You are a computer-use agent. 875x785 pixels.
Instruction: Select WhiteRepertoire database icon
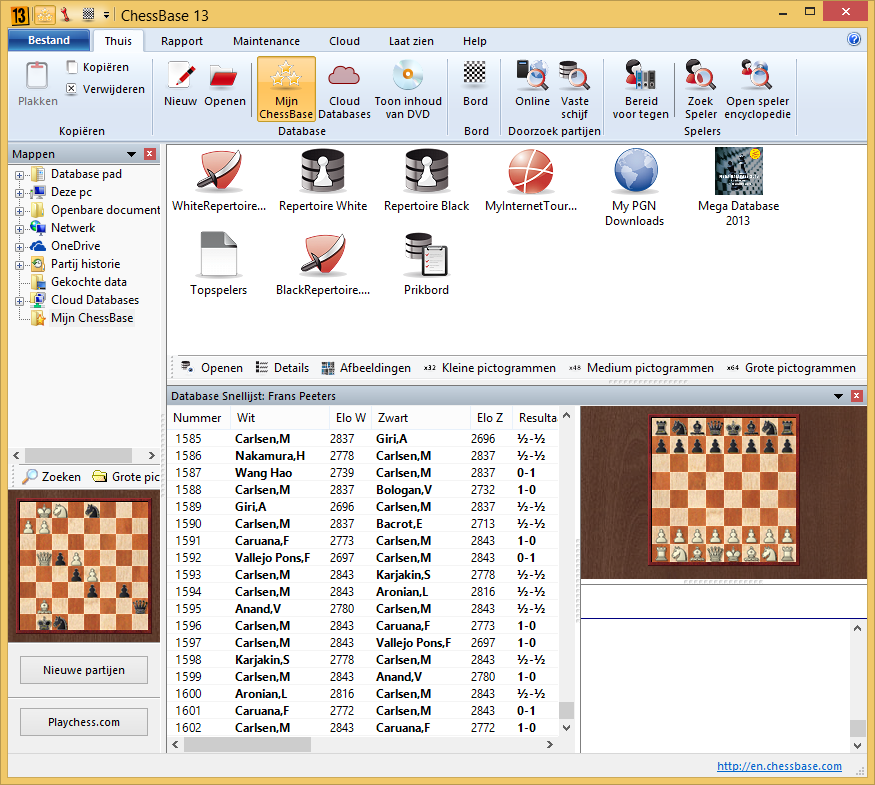point(219,171)
